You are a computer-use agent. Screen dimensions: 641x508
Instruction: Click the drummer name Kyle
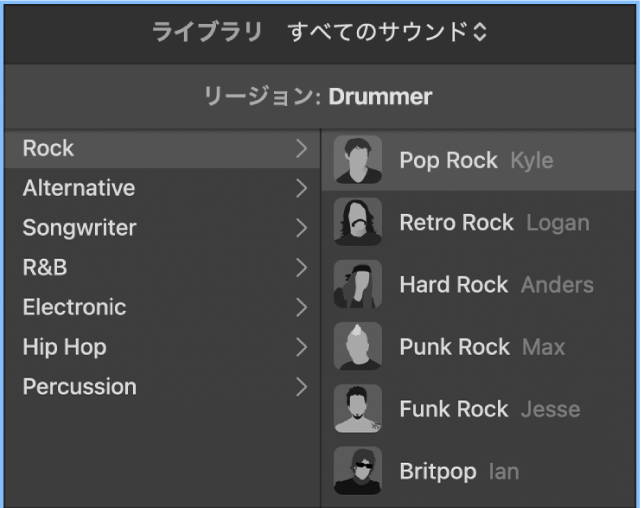click(532, 161)
